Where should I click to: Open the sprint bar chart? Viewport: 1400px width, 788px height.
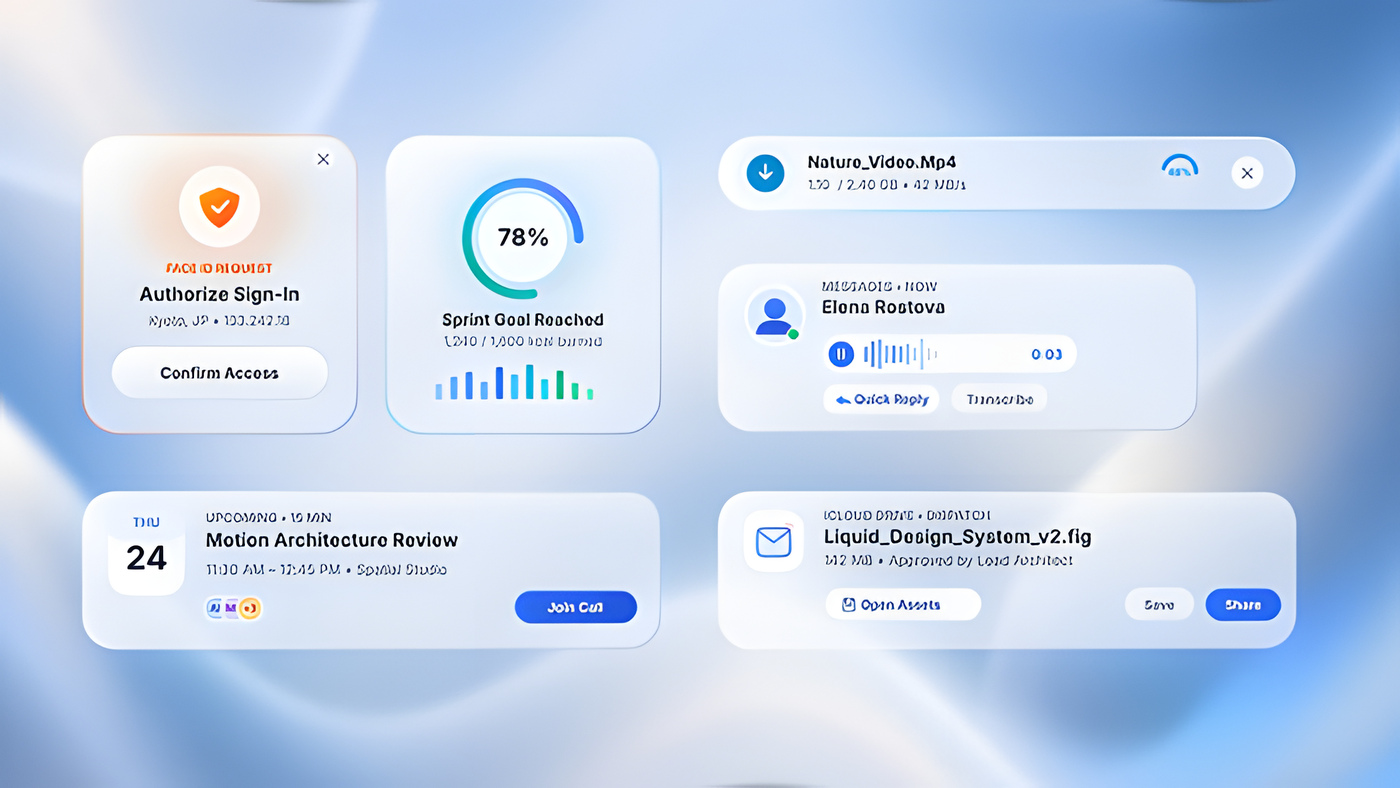pos(515,382)
